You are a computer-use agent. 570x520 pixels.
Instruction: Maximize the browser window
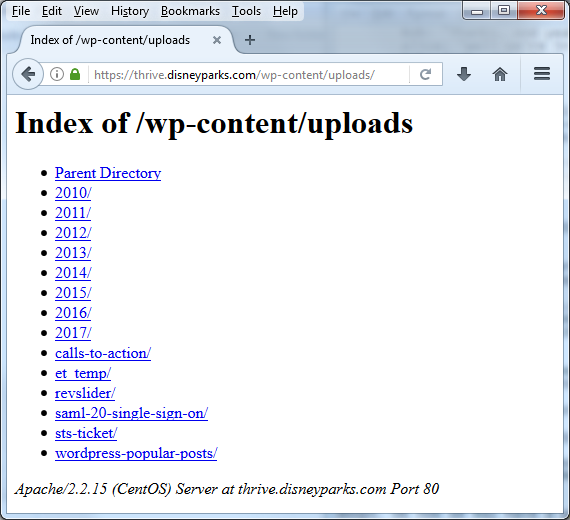504,11
